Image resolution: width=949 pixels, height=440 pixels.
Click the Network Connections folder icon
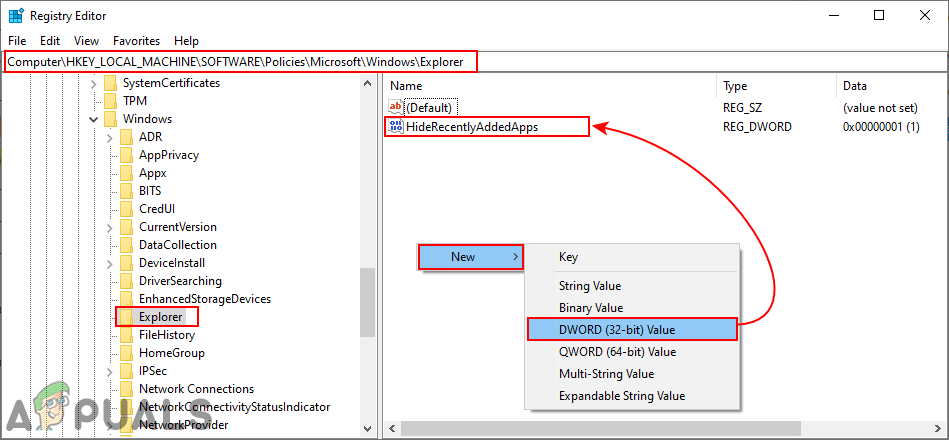[126, 389]
